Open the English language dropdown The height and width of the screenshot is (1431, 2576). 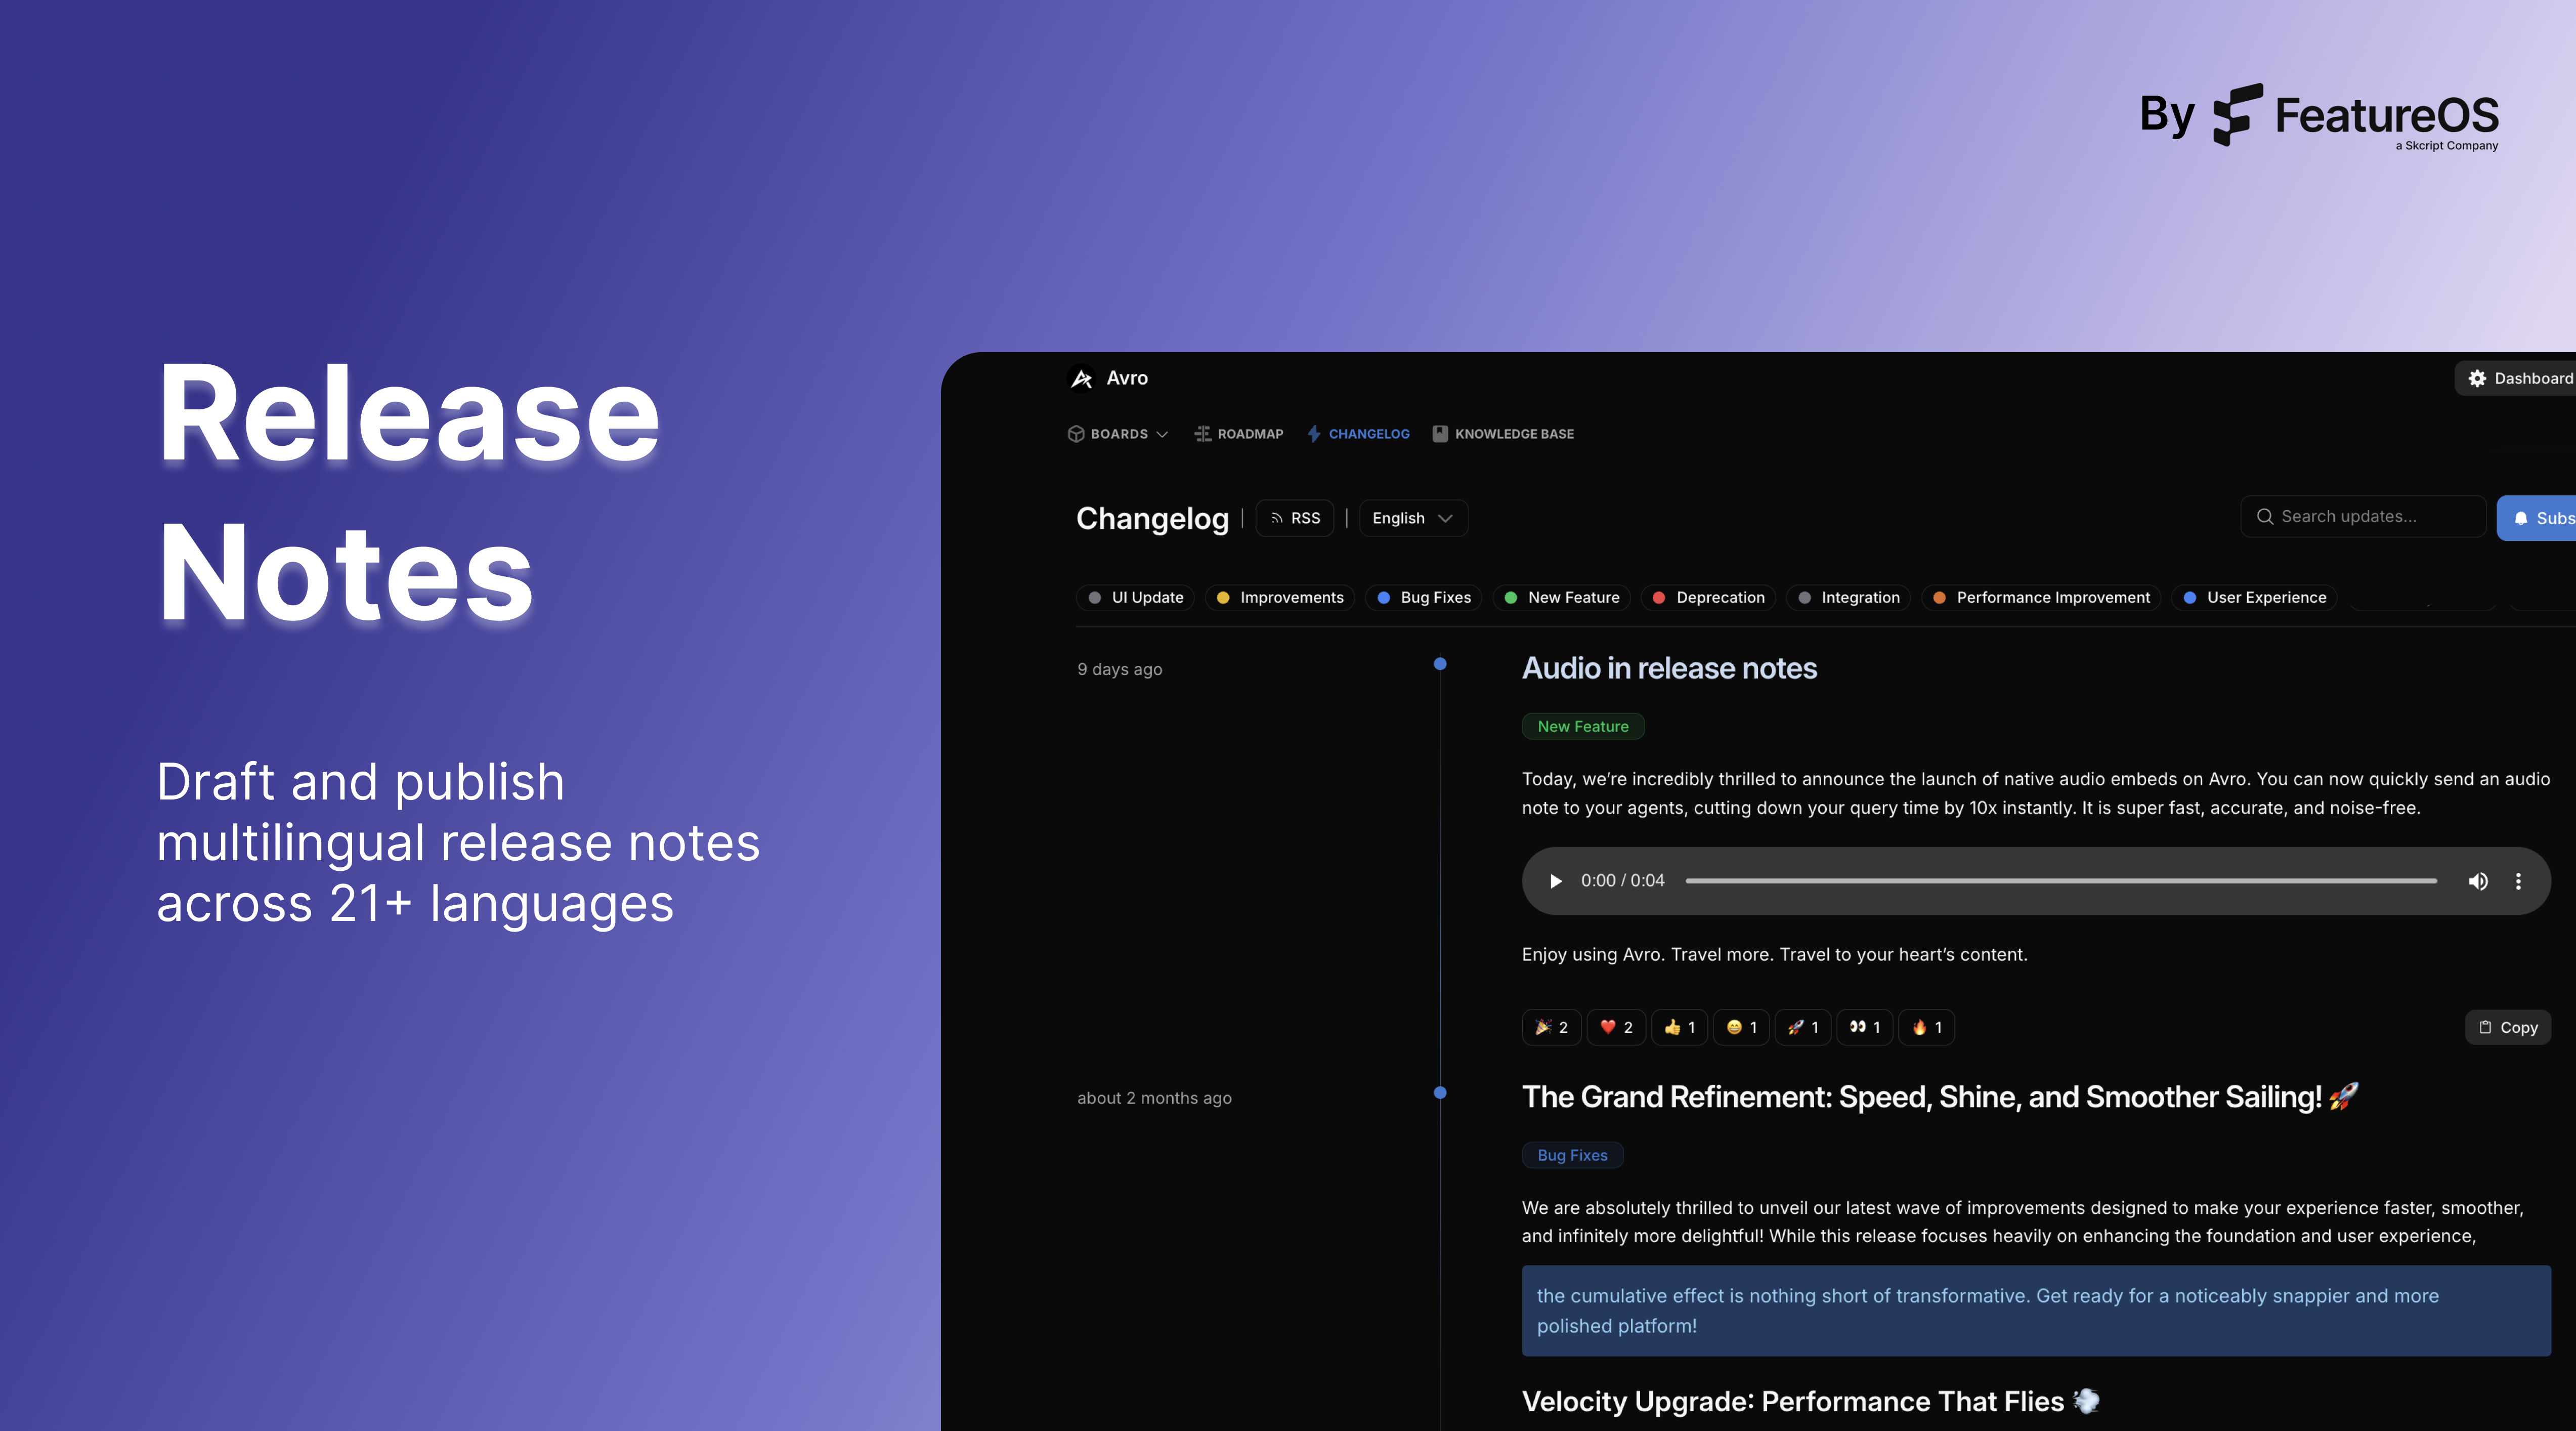(x=1412, y=518)
